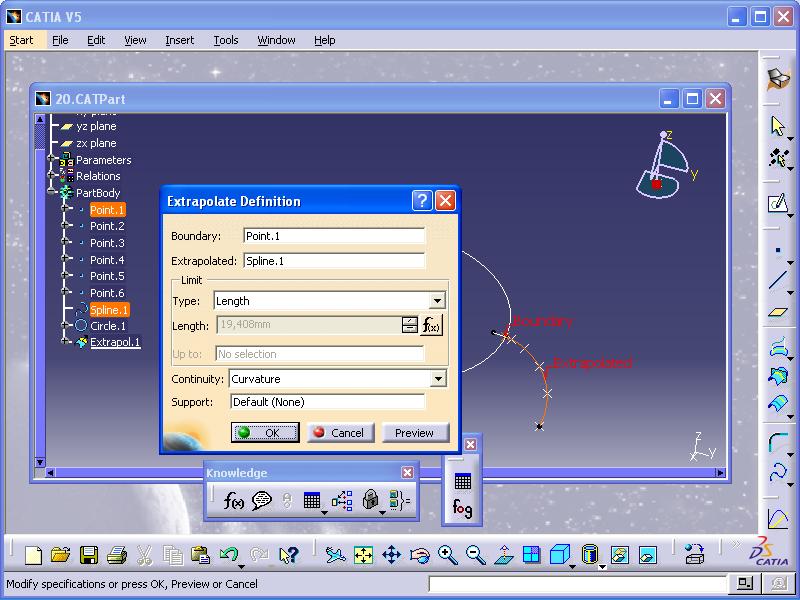Screen dimensions: 800x600
Task: Click the Knowledge Expert lock icon
Action: [371, 501]
